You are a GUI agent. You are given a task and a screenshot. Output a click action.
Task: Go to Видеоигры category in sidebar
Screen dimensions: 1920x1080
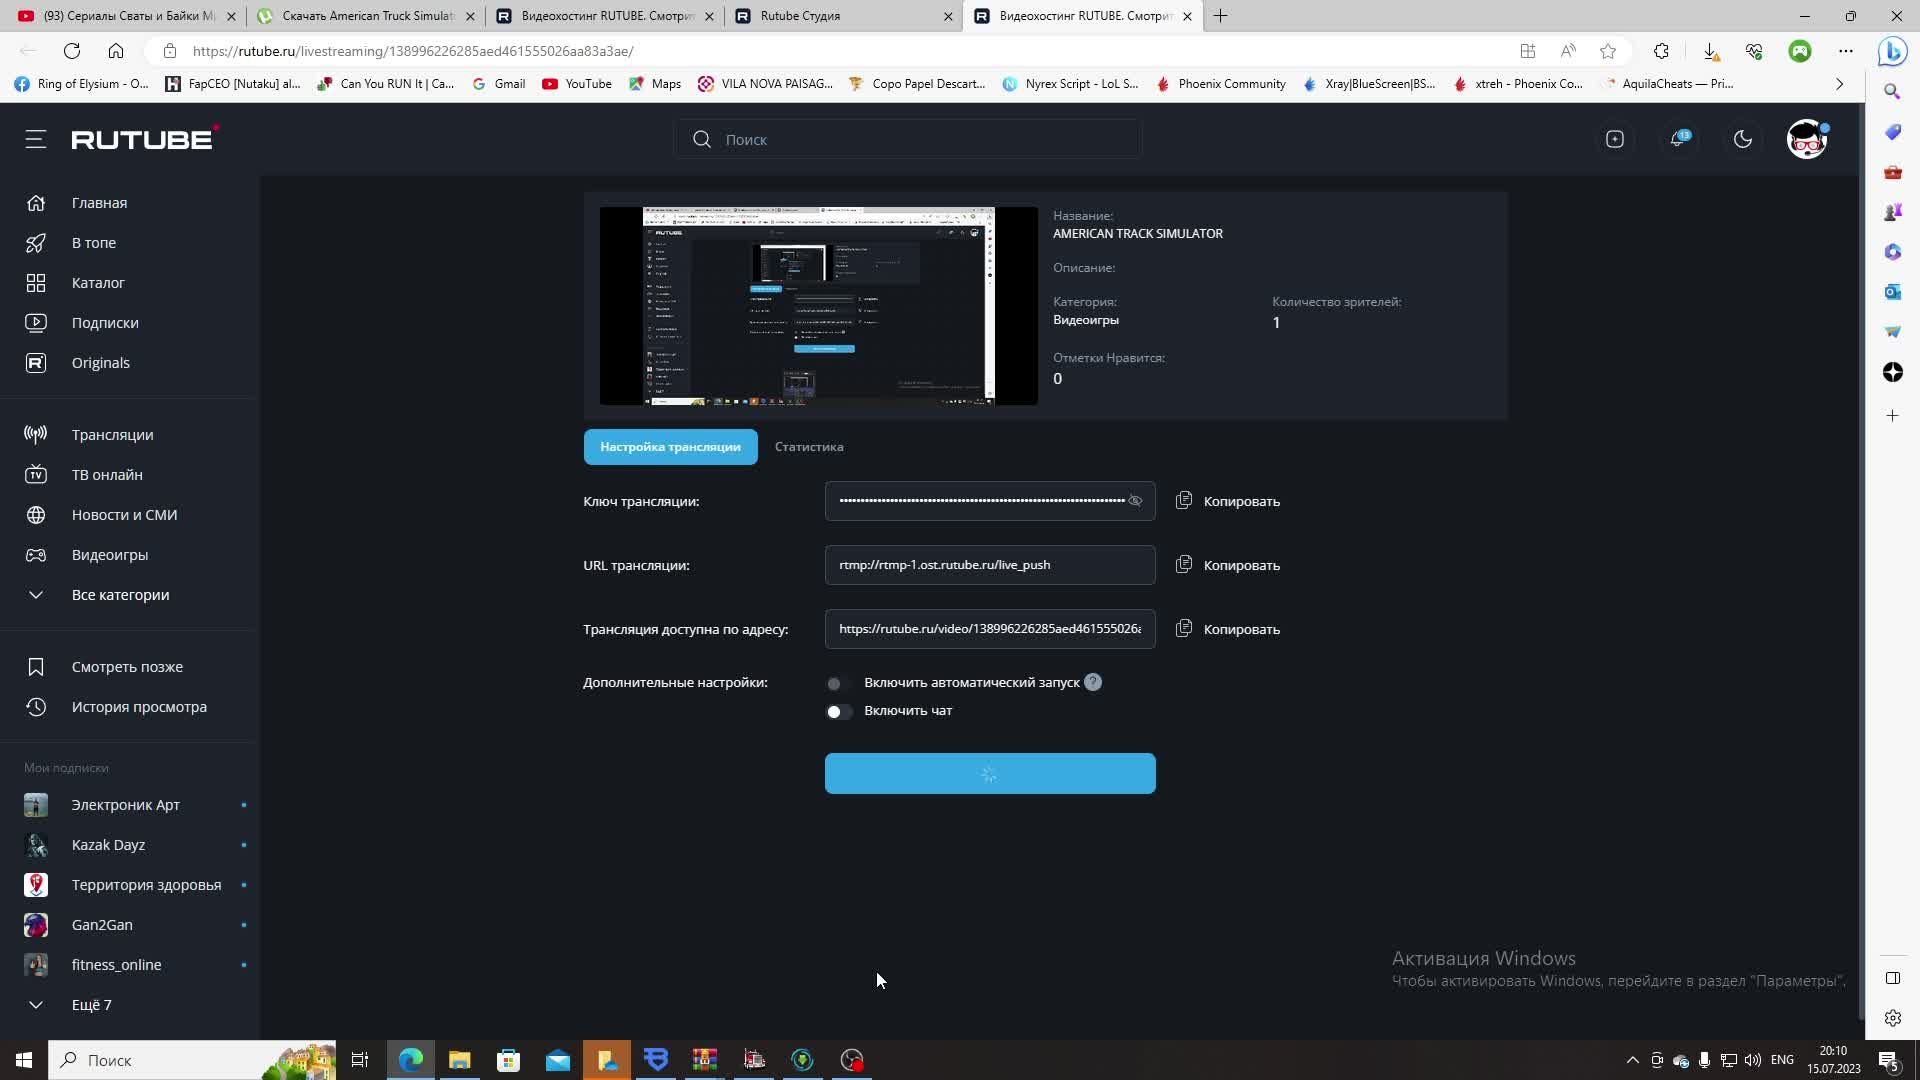pos(109,555)
